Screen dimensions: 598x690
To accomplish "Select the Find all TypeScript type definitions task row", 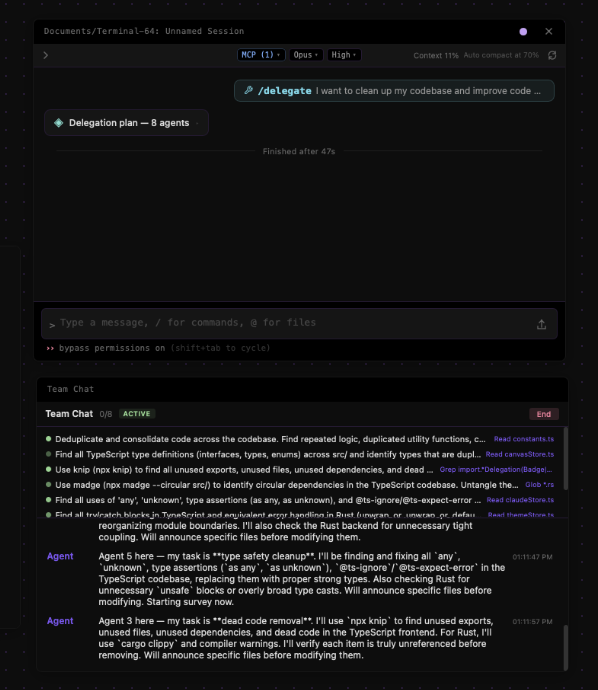I will 300,454.
